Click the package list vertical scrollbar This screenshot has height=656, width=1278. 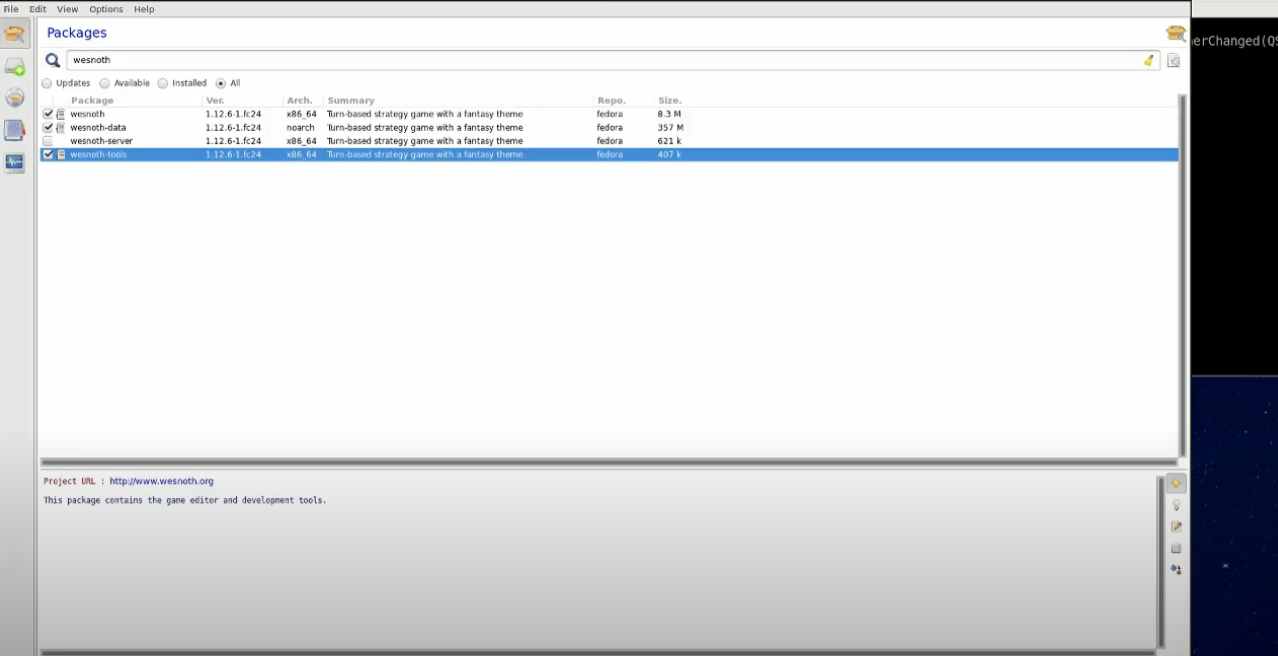click(1183, 276)
